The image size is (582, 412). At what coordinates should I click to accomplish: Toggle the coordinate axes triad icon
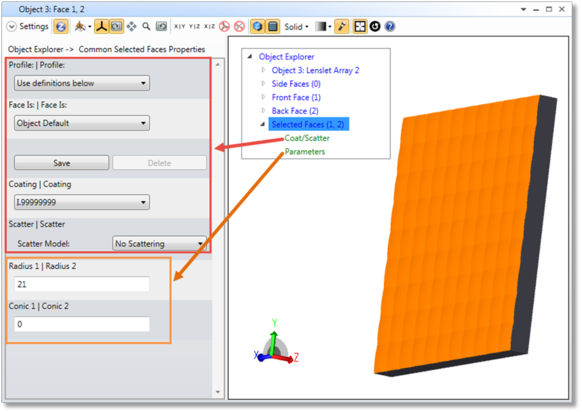pyautogui.click(x=101, y=27)
